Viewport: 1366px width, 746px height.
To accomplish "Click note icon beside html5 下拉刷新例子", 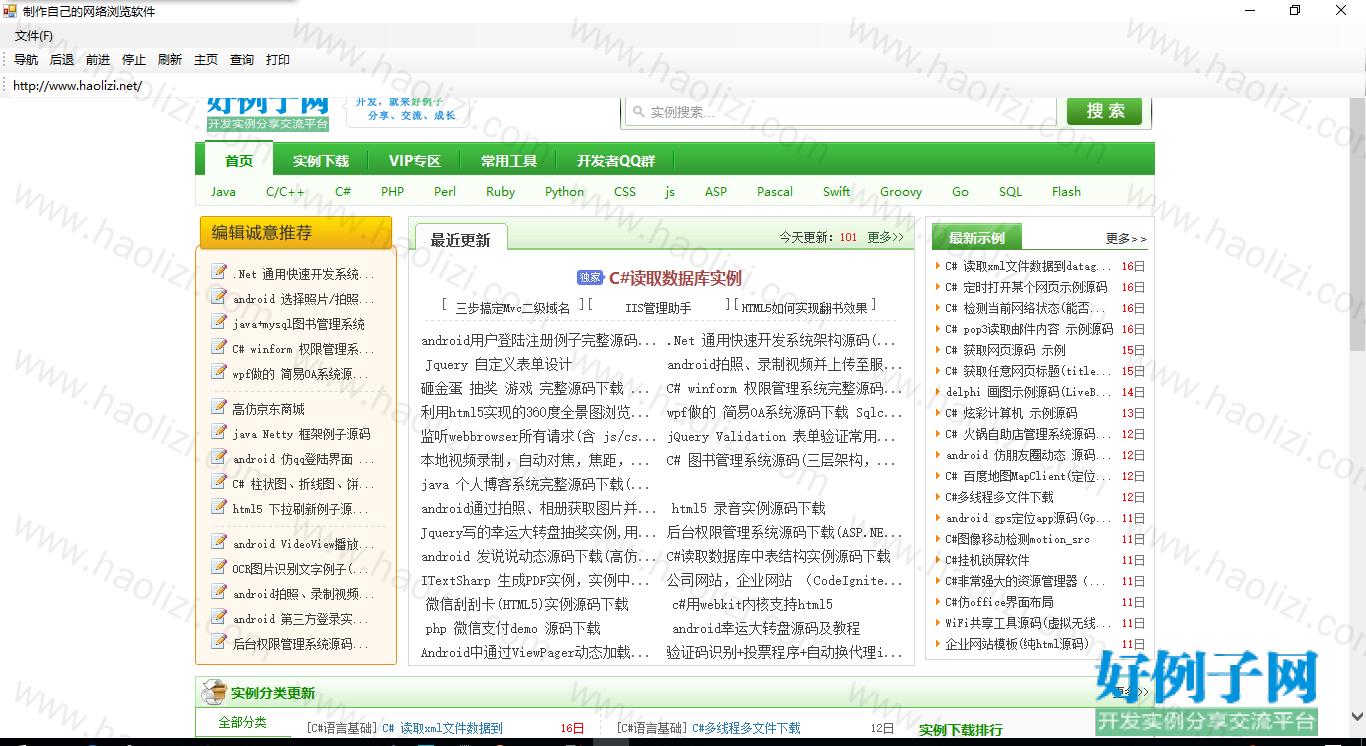I will 219,506.
